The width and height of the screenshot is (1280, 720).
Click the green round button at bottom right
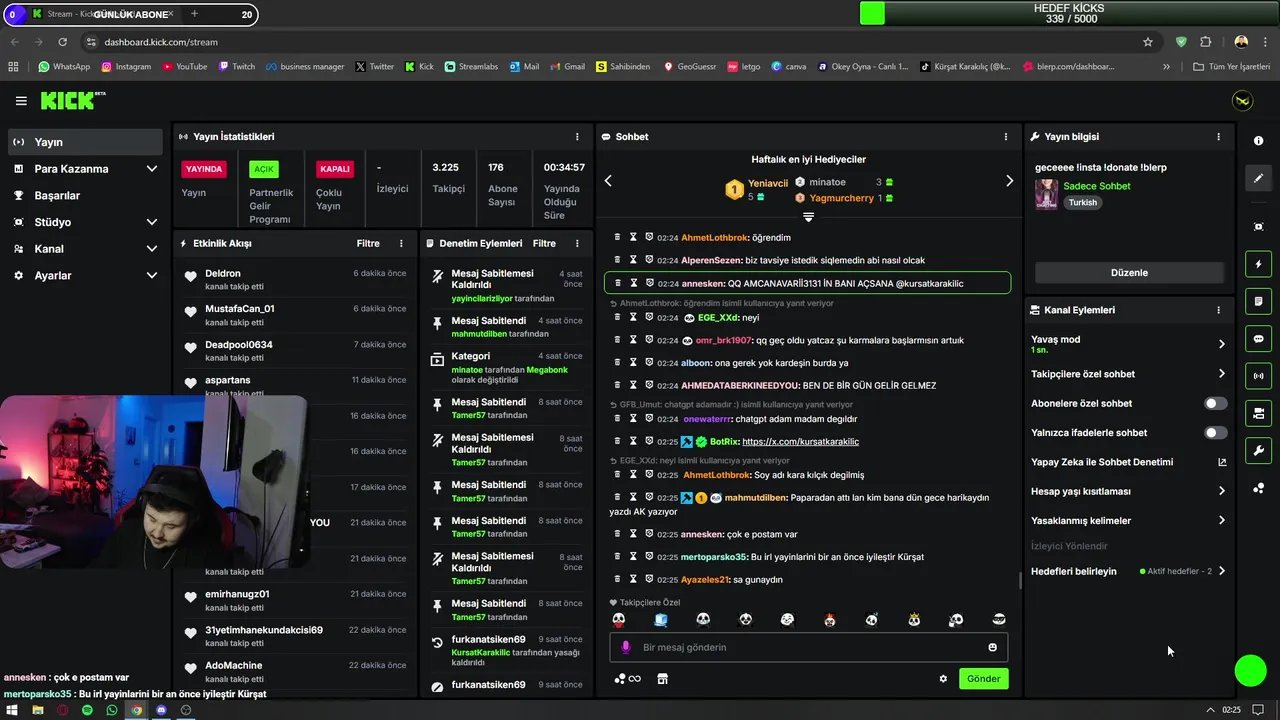tap(1250, 671)
